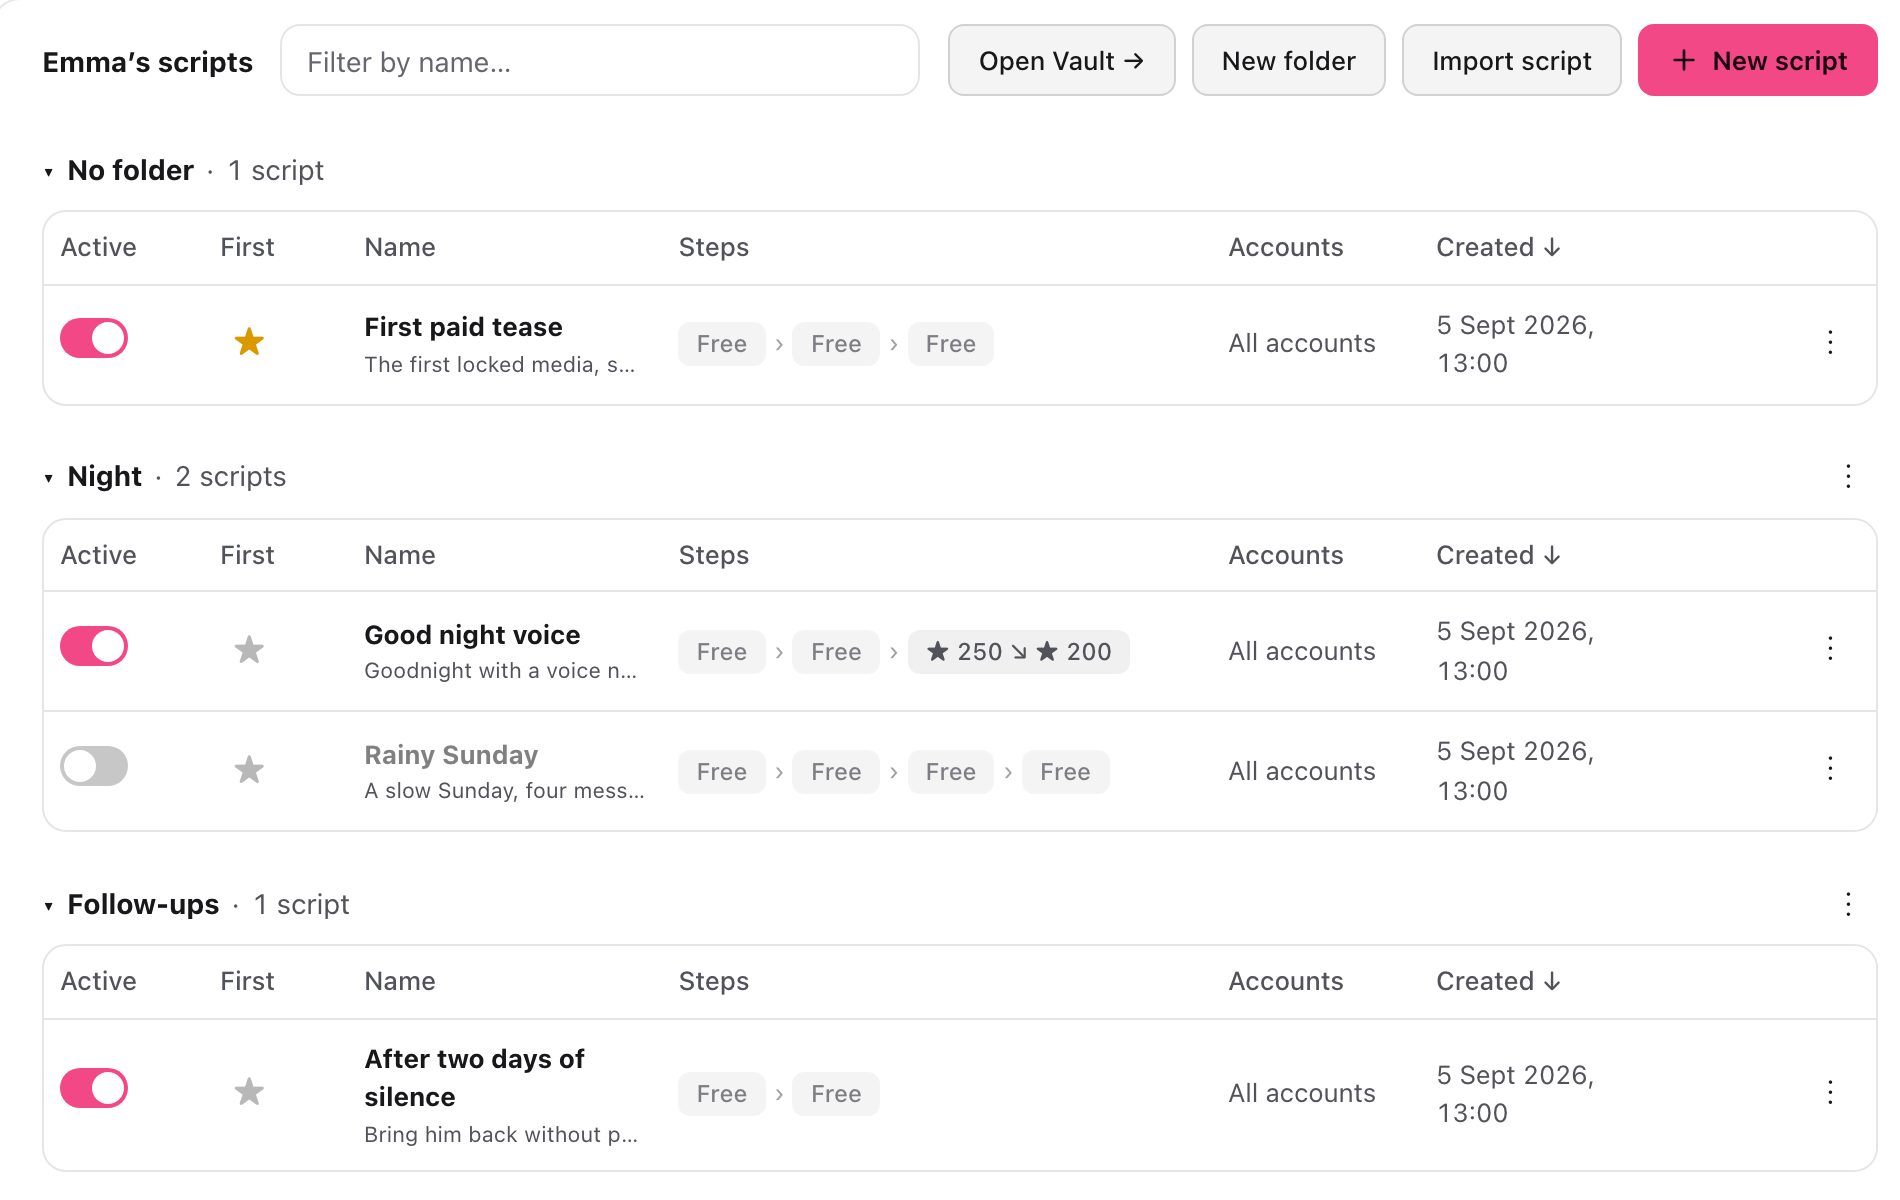Click first Free step of First paid tease
This screenshot has width=1900, height=1200.
[x=721, y=344]
